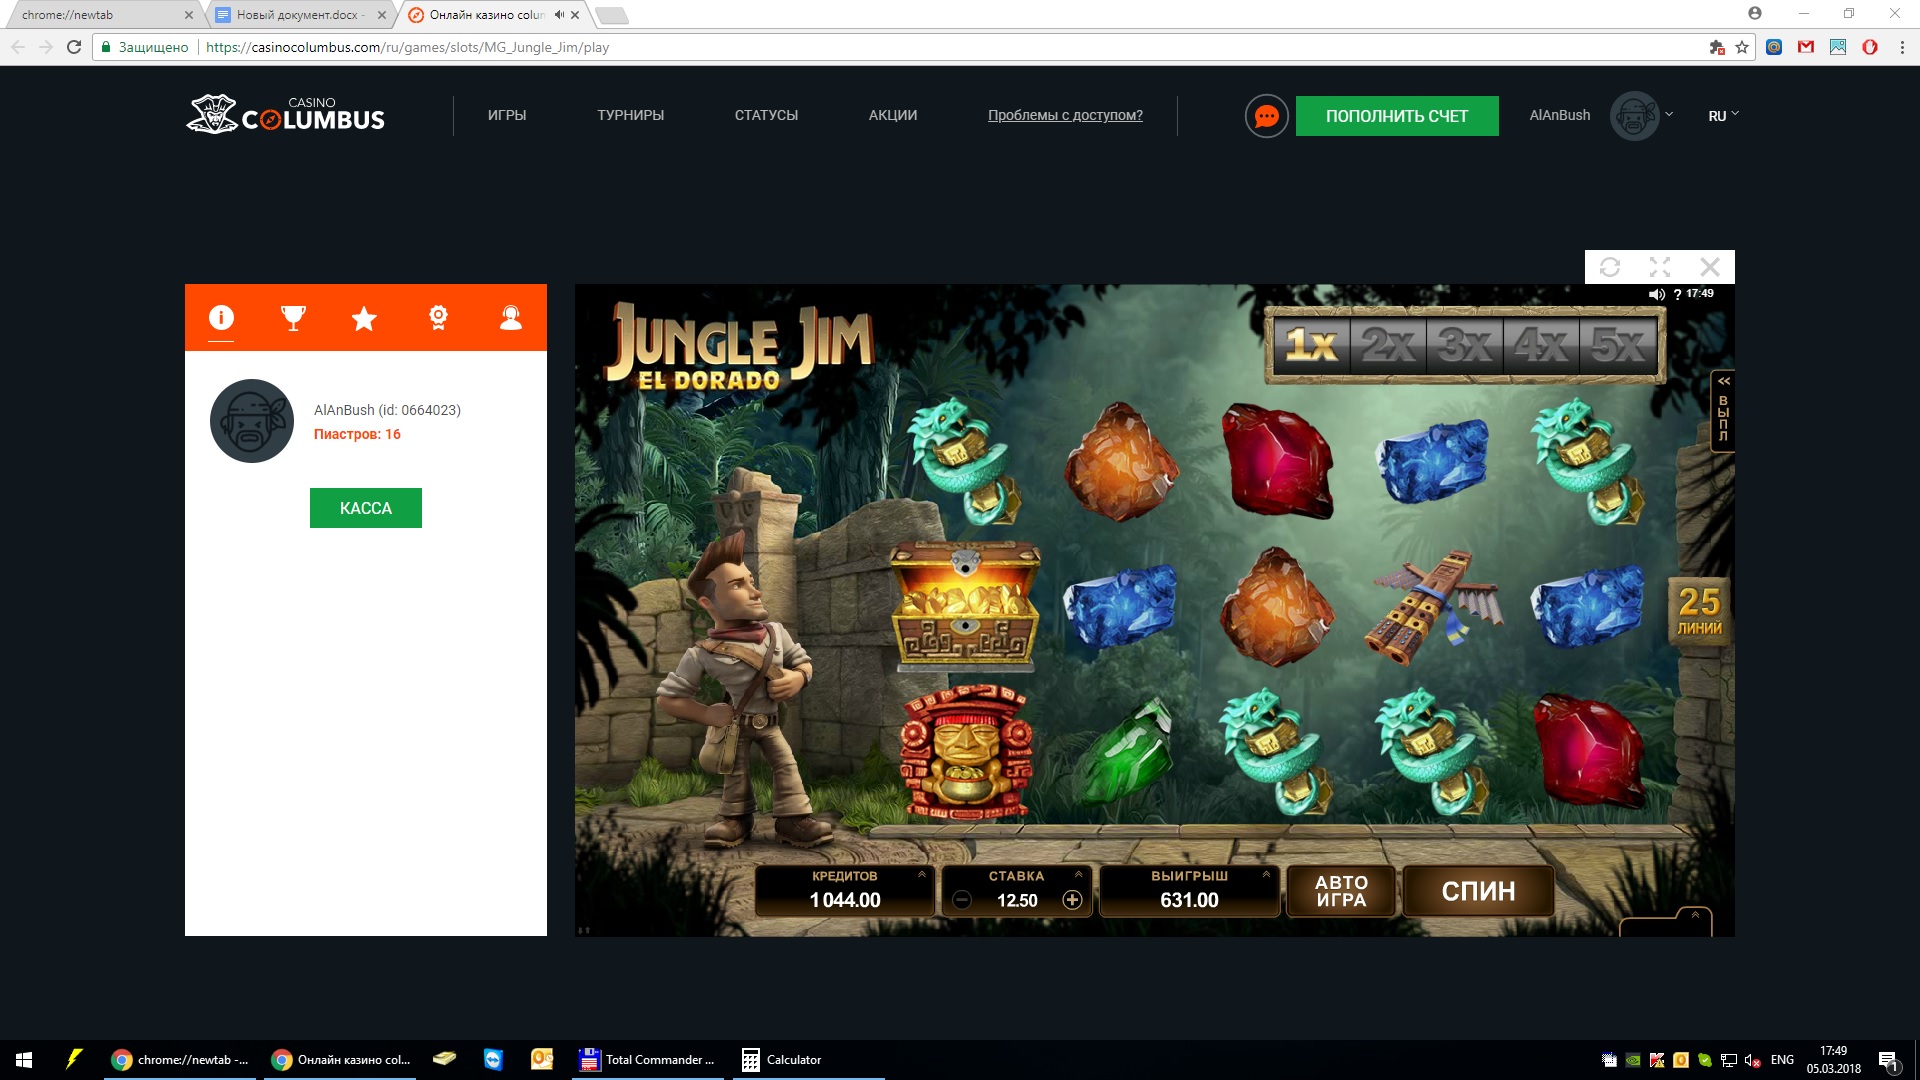Open the trophy tournaments tab icon
Viewport: 1920px width, 1080px height.
[x=293, y=318]
